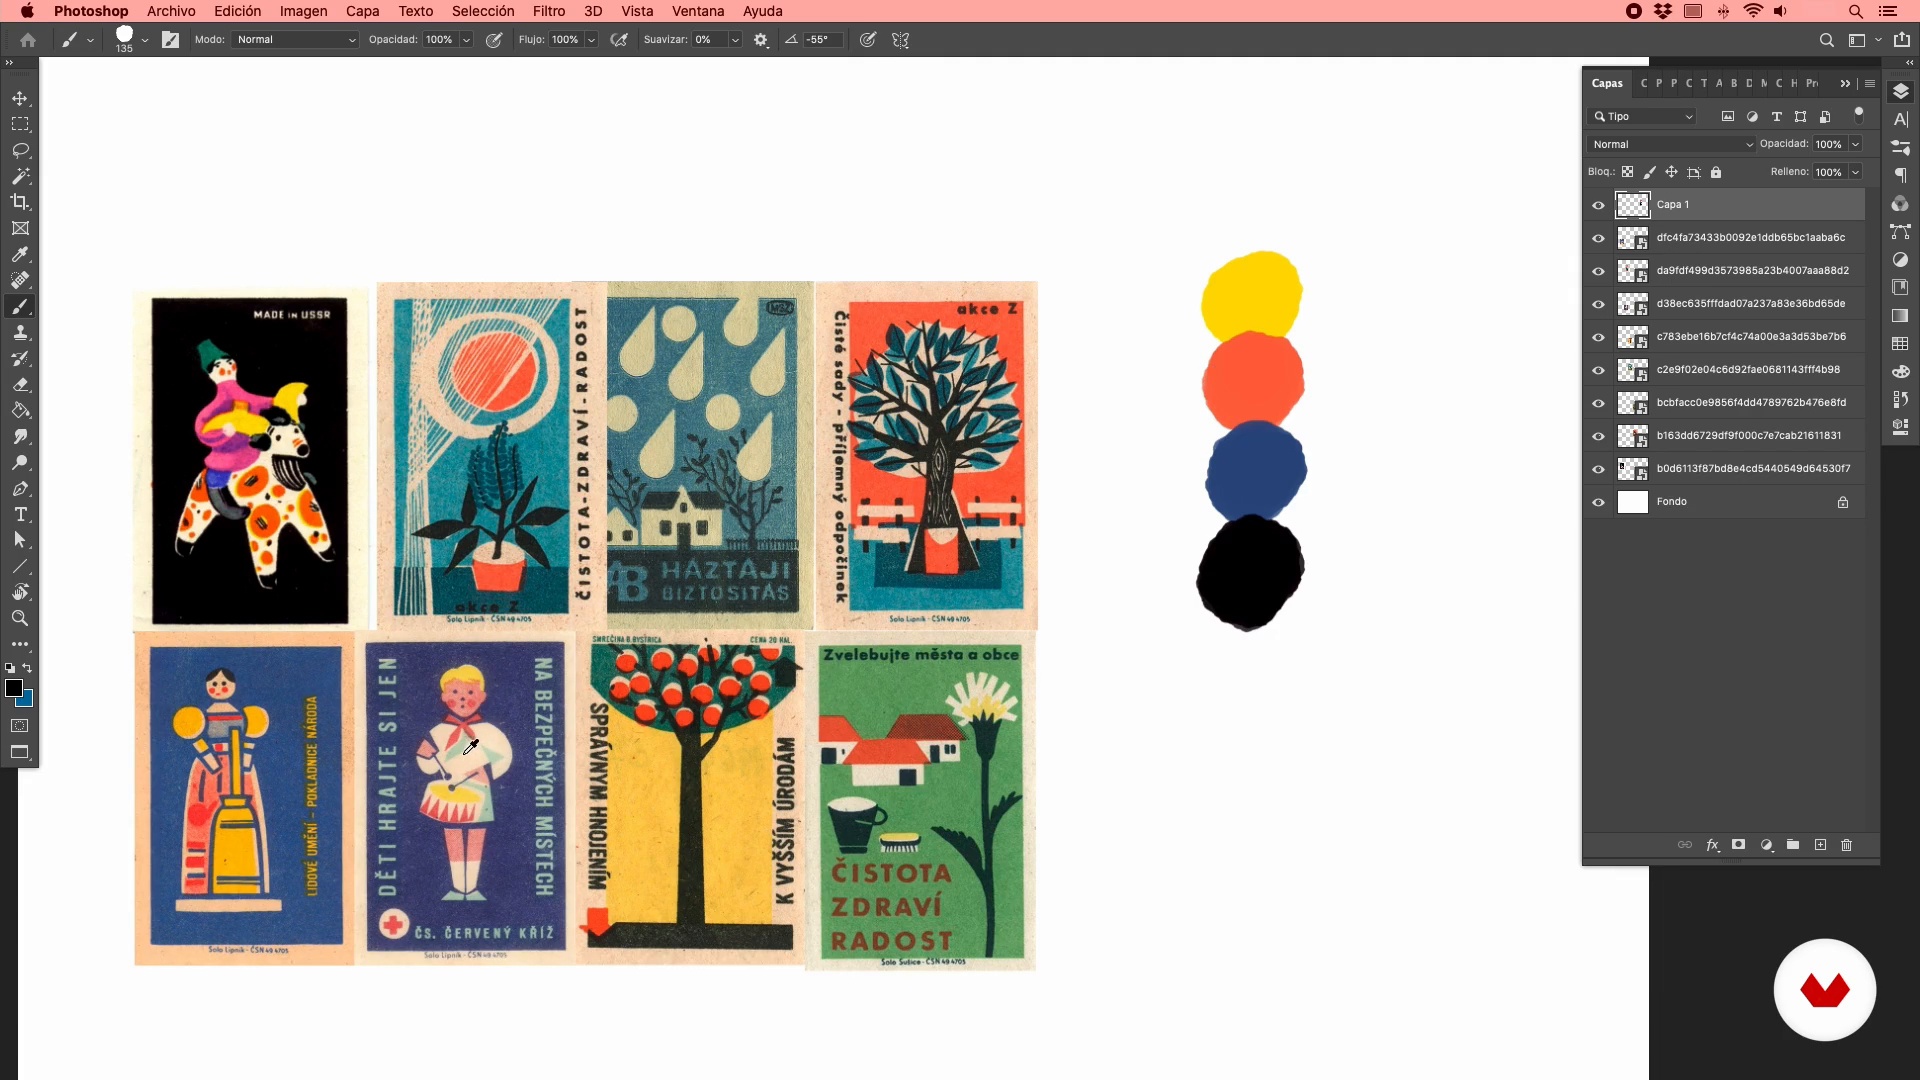Open the brush Modo dropdown
The height and width of the screenshot is (1080, 1920).
(x=296, y=40)
